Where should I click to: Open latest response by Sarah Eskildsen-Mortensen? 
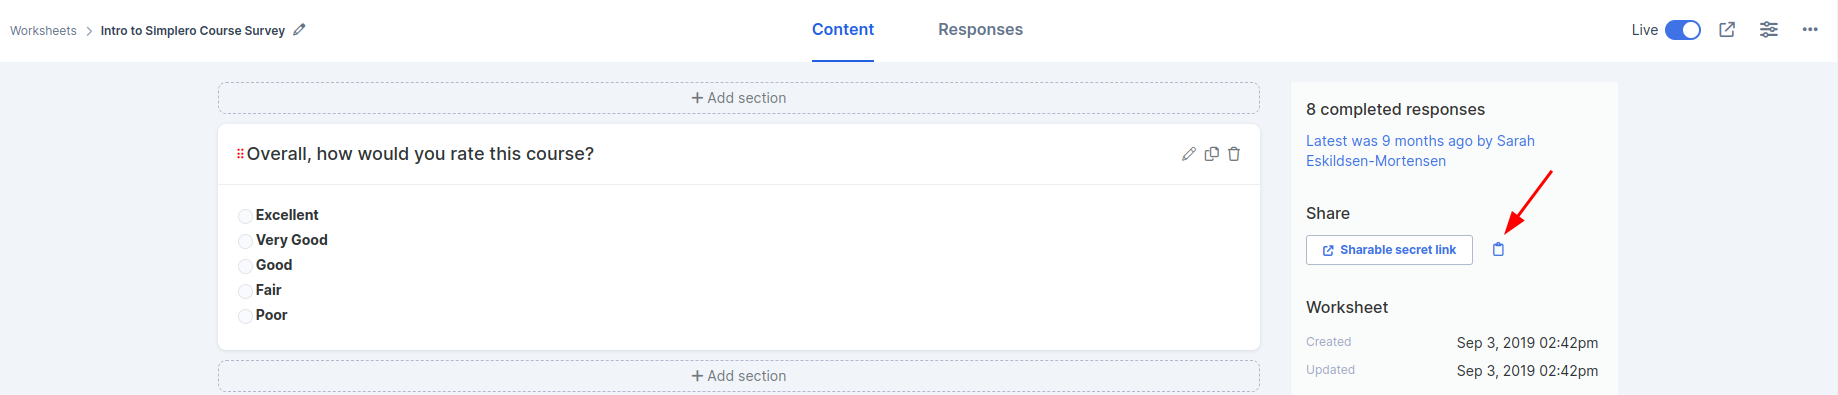pos(1420,151)
